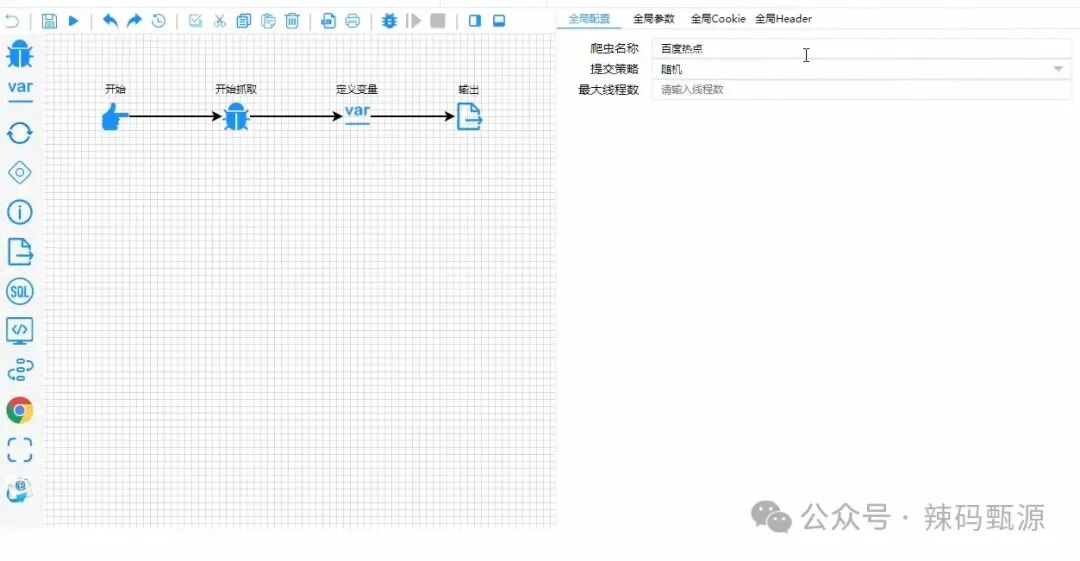This screenshot has width=1080, height=561.
Task: Pick the loop node in the sidebar
Action: coord(19,133)
